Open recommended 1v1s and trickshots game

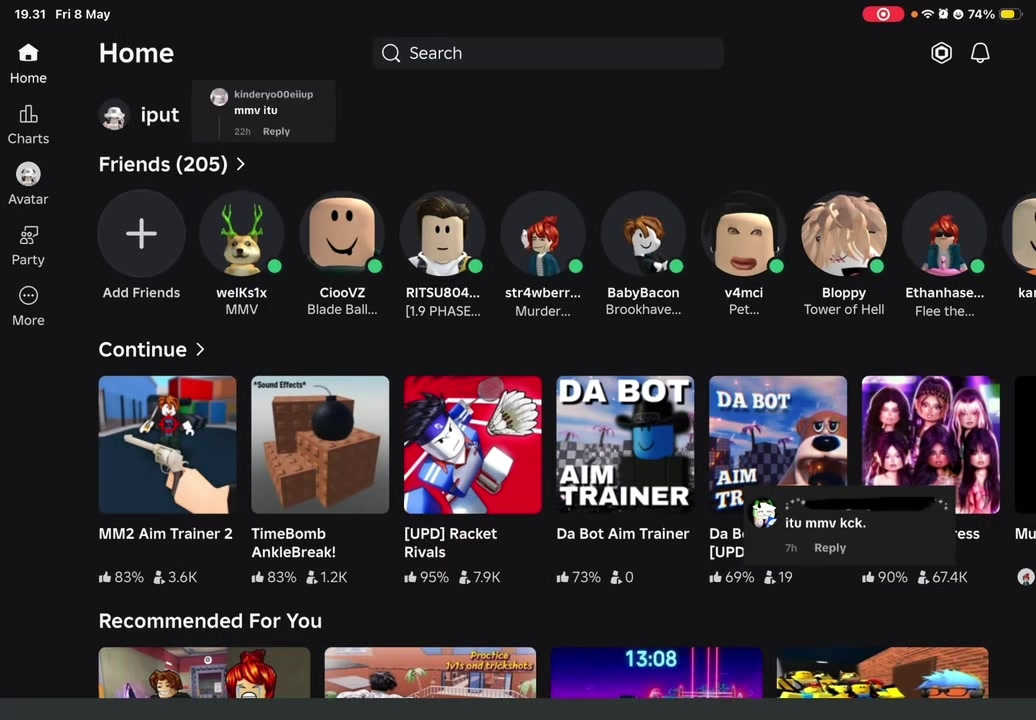pyautogui.click(x=430, y=672)
